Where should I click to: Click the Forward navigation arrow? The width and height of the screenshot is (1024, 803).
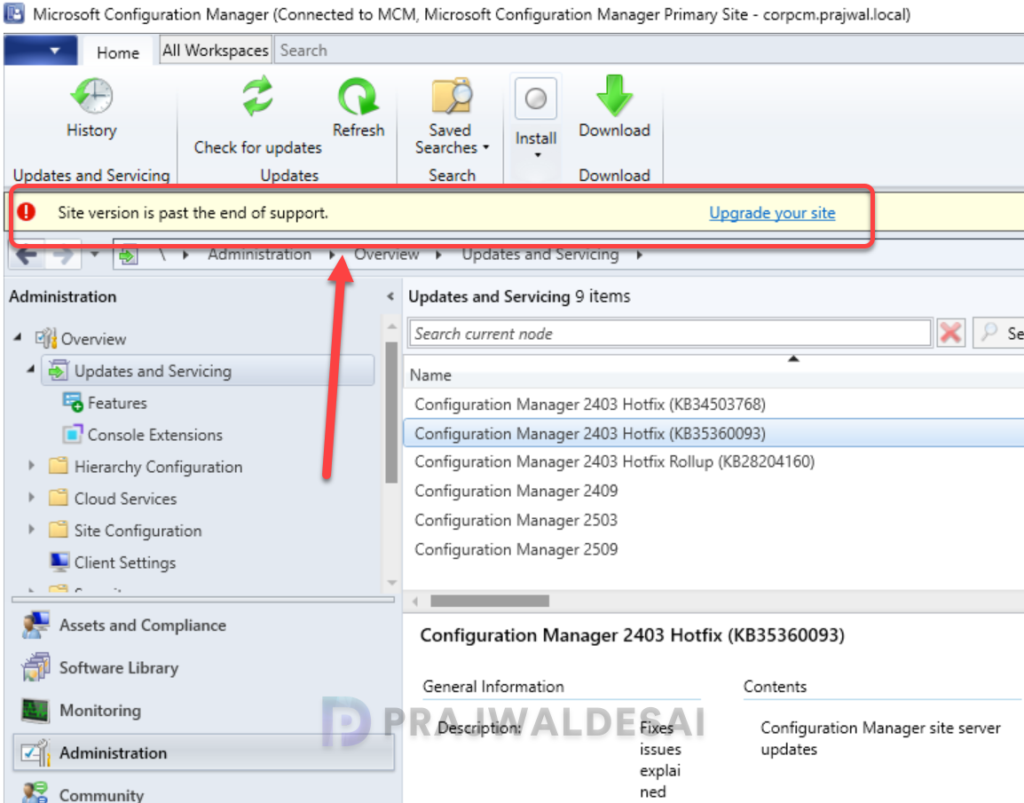click(63, 255)
